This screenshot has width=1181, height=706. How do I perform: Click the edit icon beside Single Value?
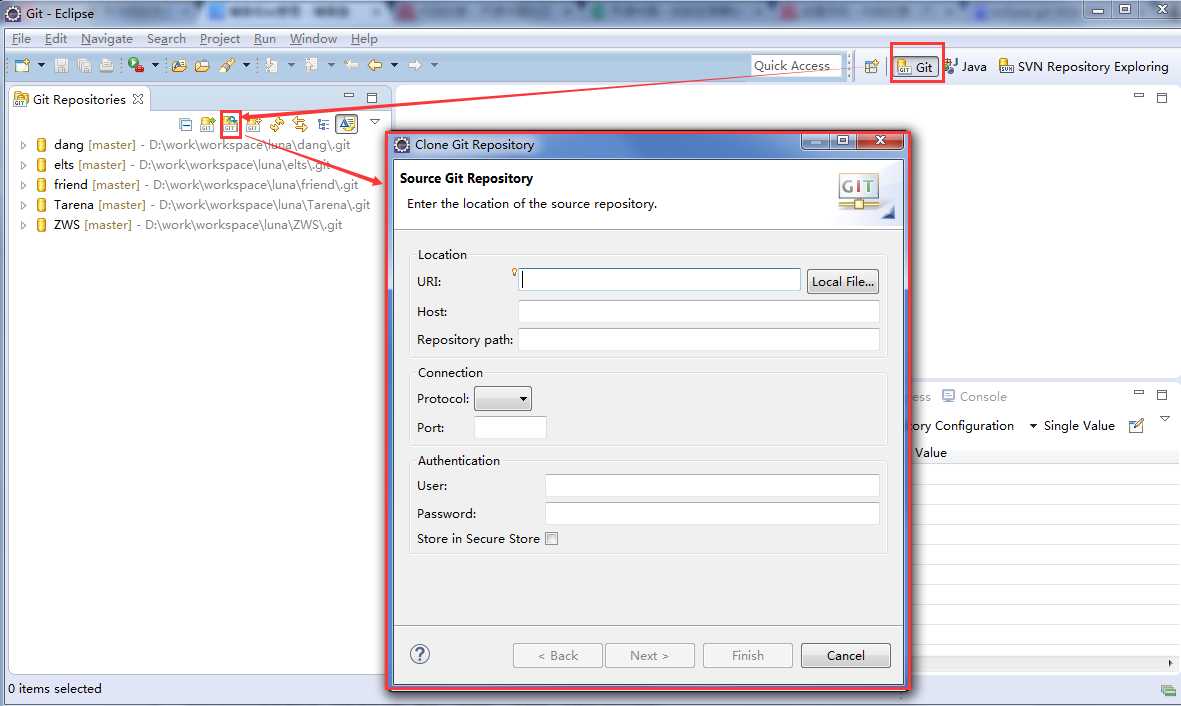click(1137, 426)
